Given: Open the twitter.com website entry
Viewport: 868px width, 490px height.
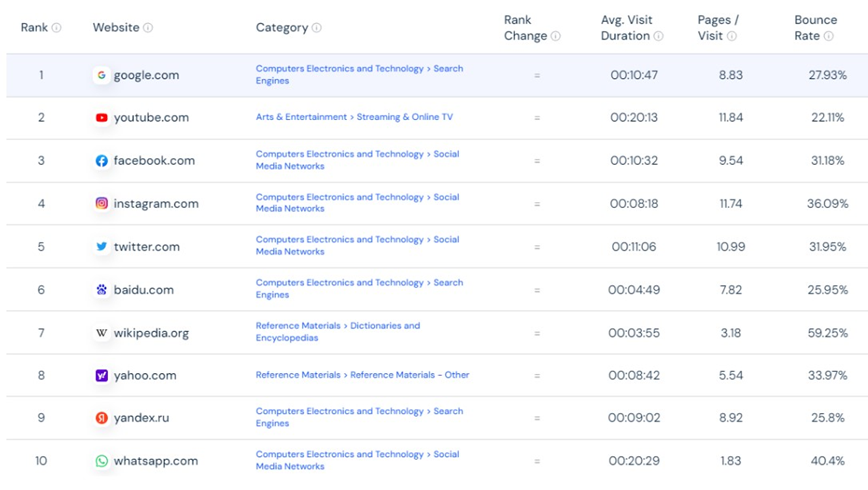Looking at the screenshot, I should [147, 246].
